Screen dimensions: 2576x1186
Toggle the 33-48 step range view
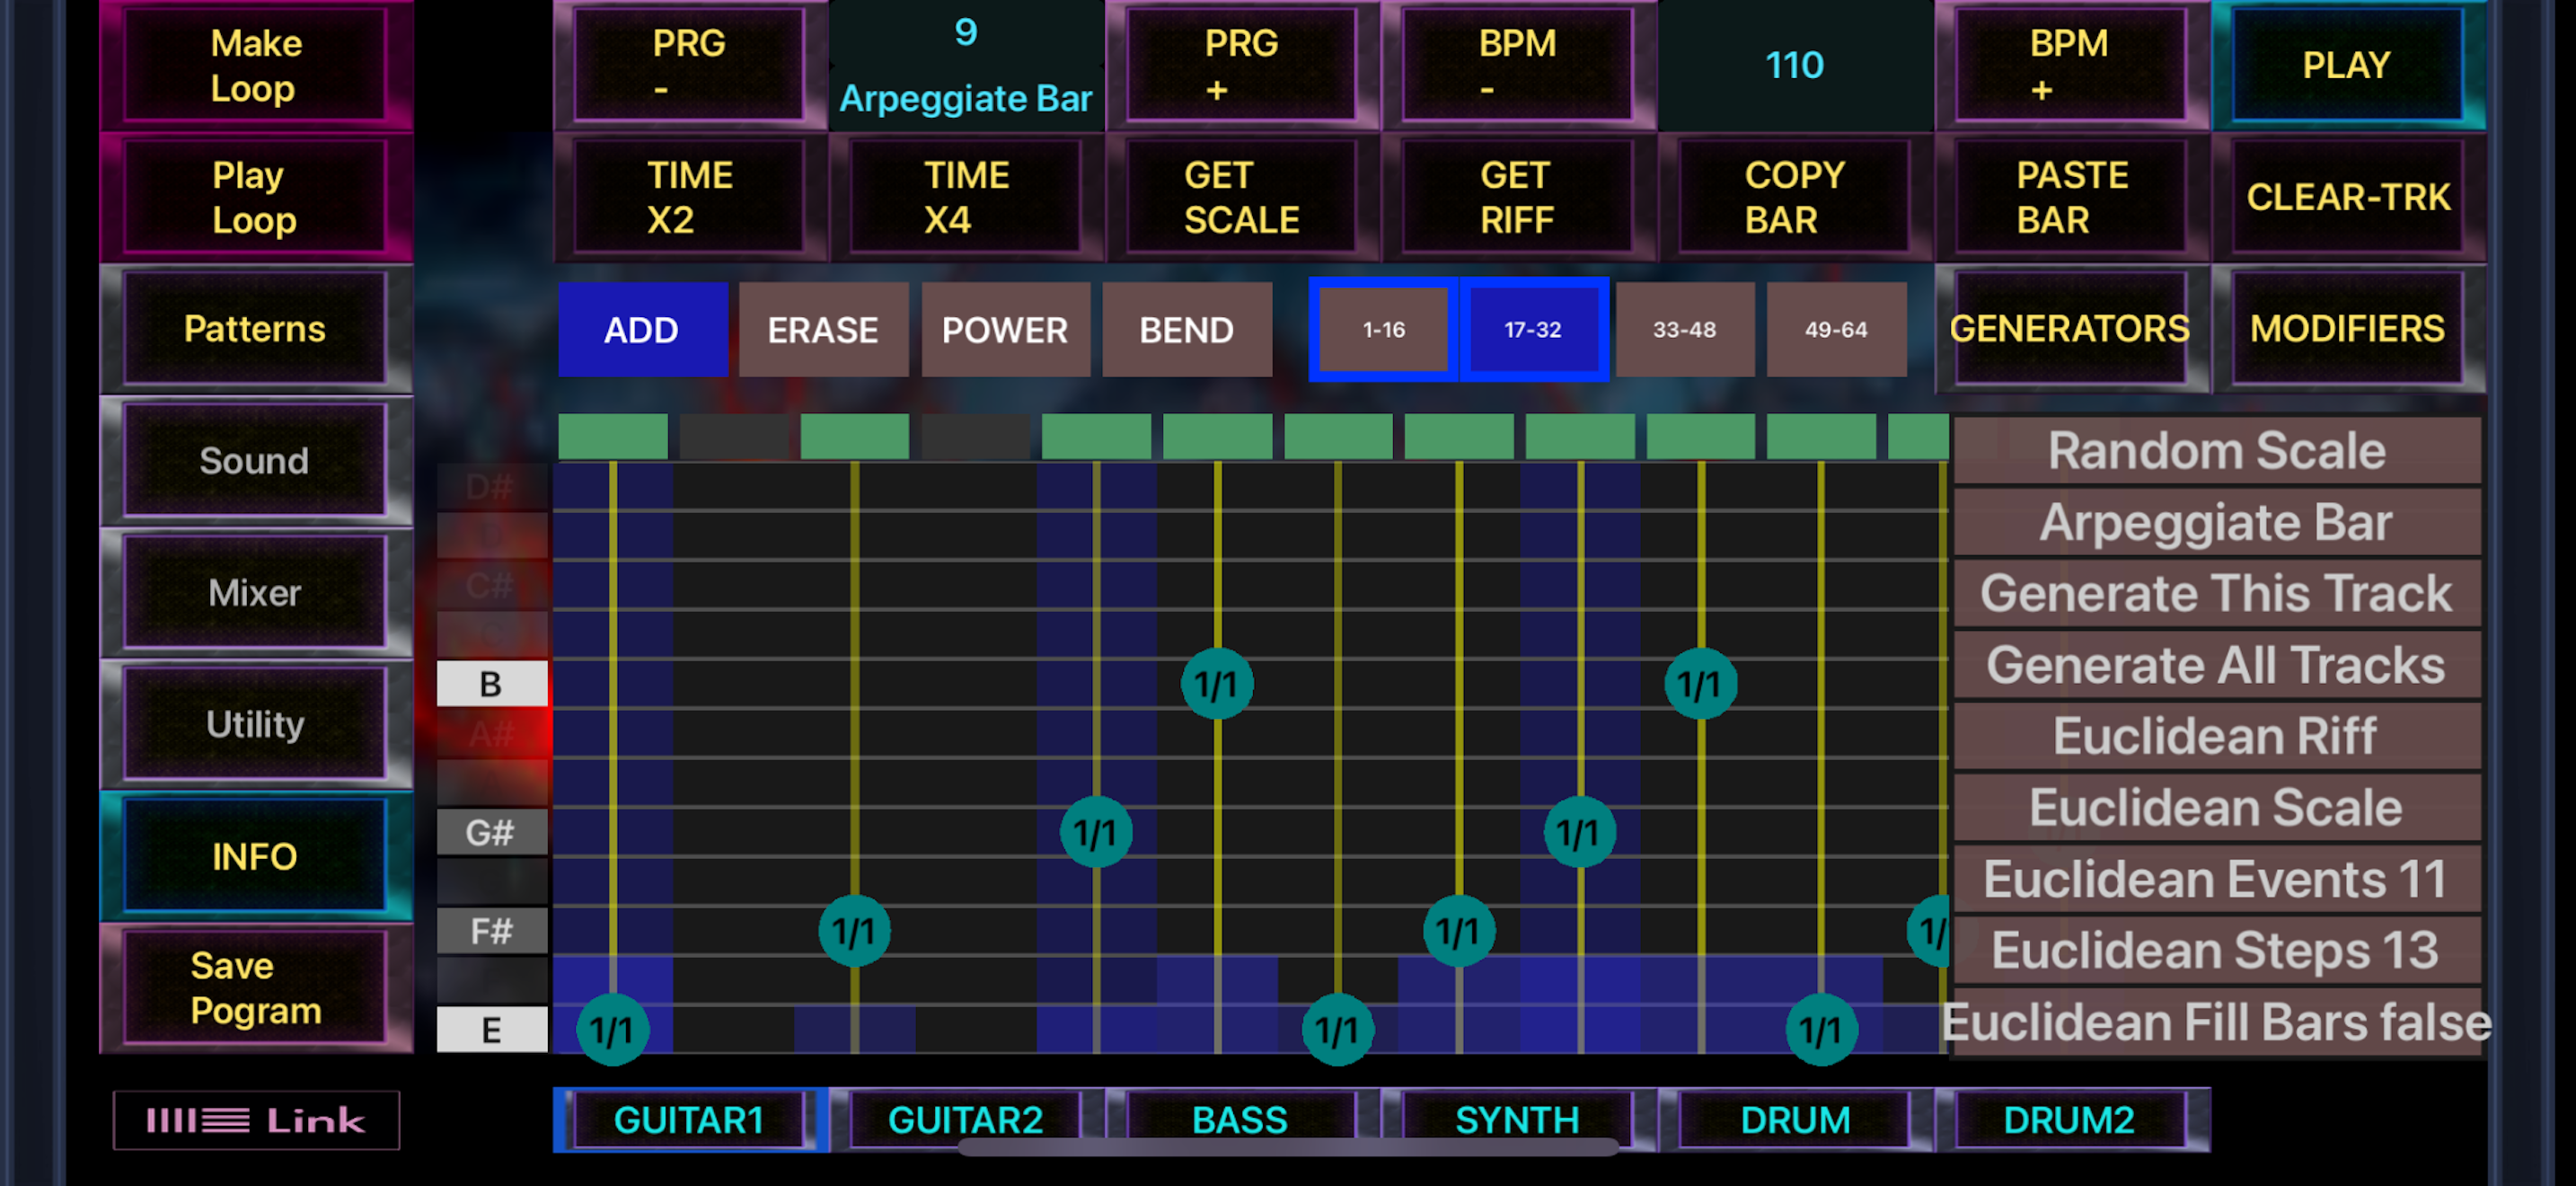pos(1684,329)
